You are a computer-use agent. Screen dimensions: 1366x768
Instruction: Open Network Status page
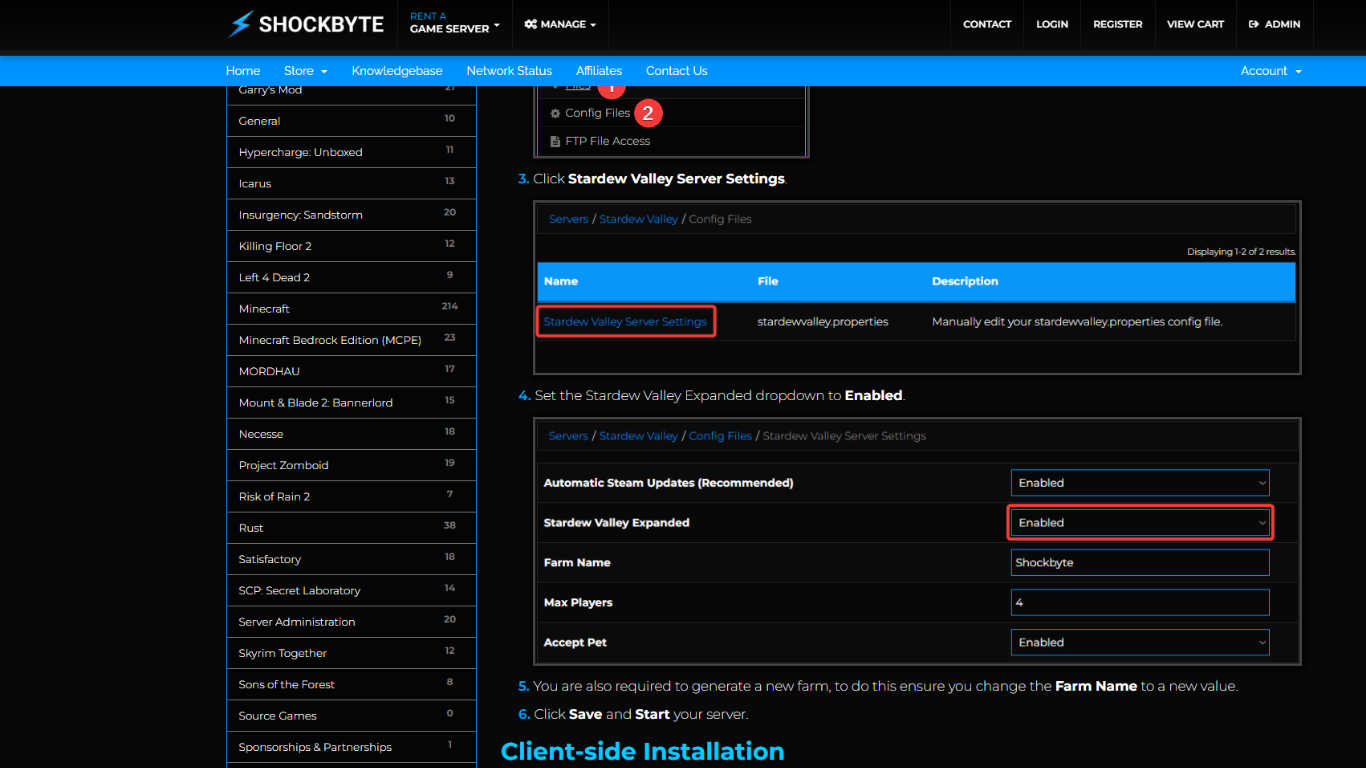[x=509, y=71]
